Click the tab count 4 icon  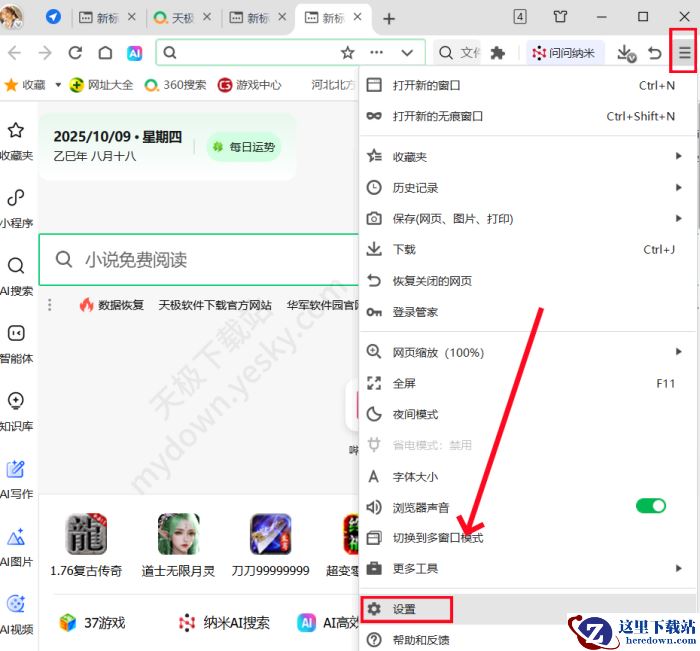click(x=520, y=17)
